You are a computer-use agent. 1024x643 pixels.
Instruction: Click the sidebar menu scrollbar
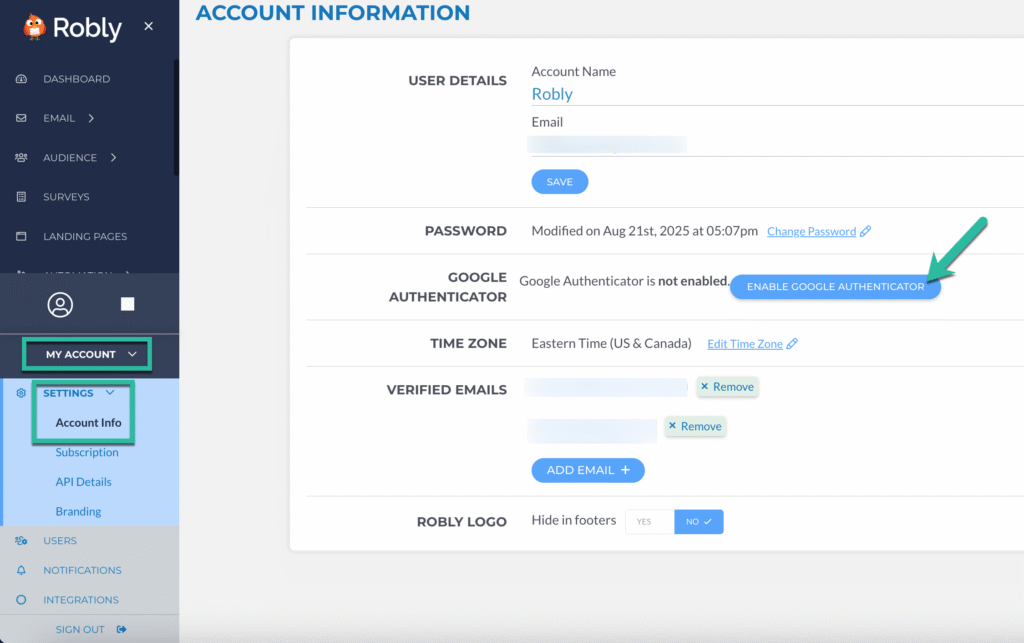pos(176,118)
